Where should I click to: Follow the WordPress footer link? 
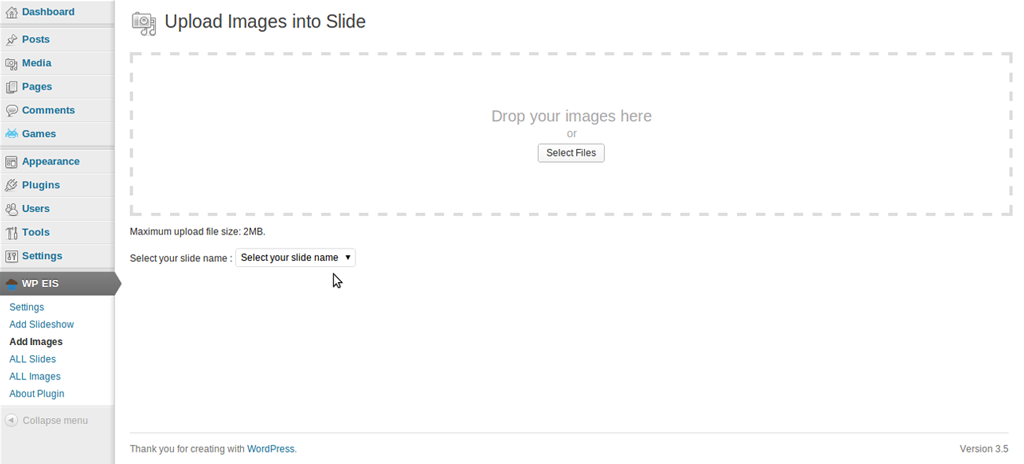coord(270,449)
